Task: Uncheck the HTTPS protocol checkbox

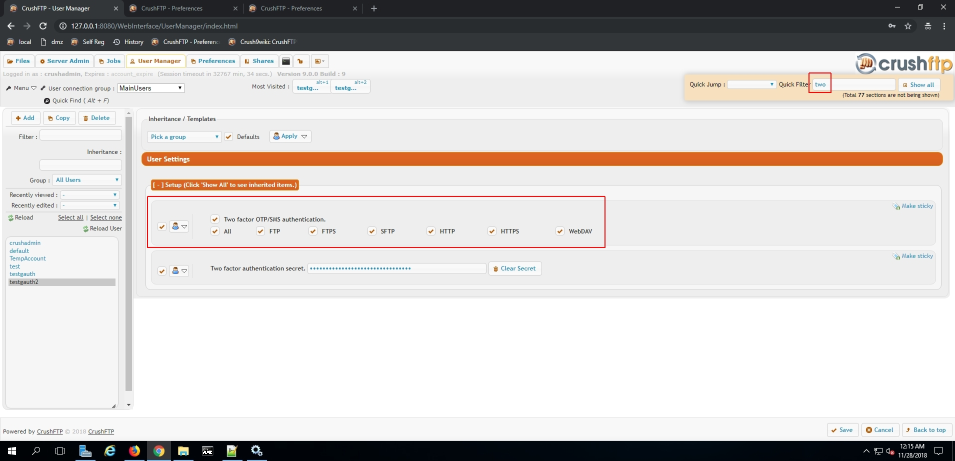Action: 492,231
